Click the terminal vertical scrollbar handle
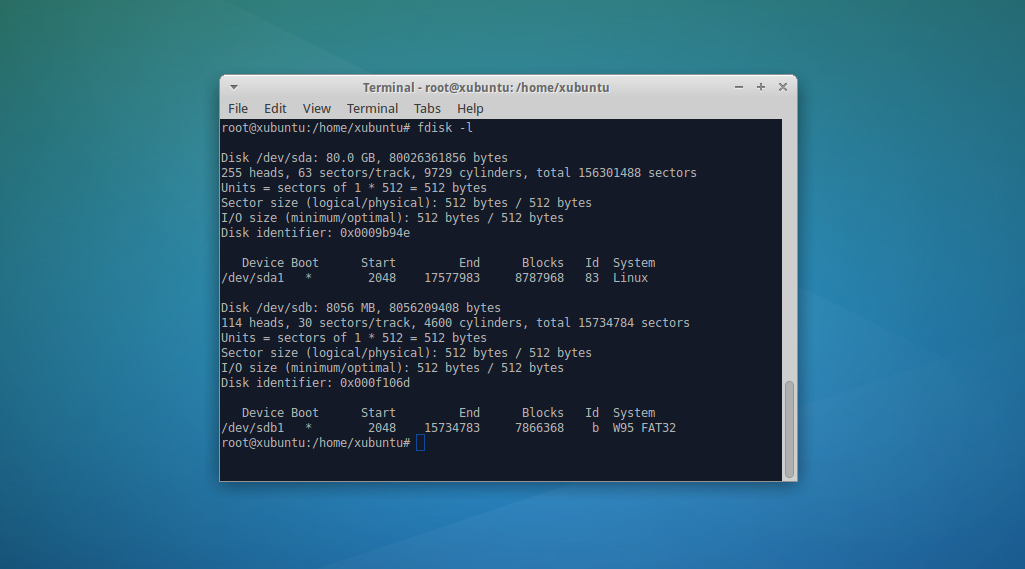The image size is (1025, 569). 789,429
